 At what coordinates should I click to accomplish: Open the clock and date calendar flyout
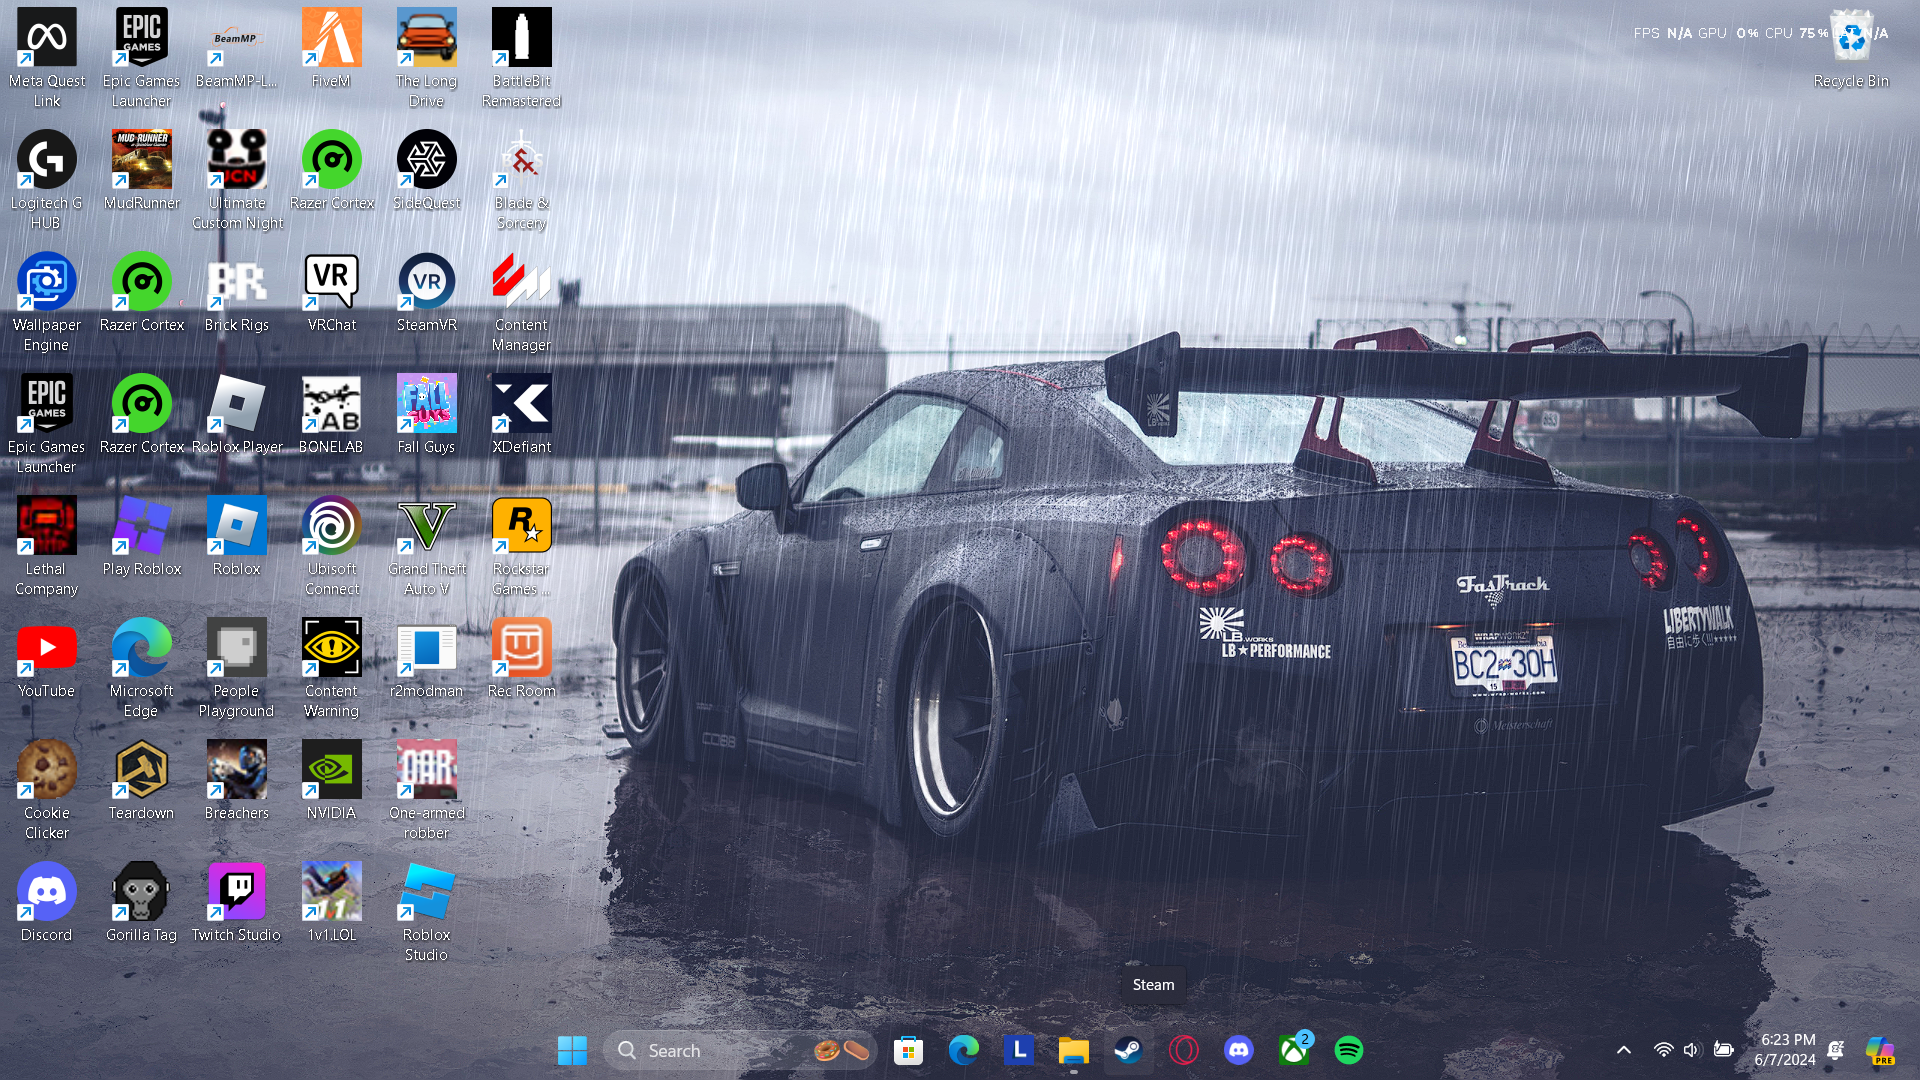click(x=1786, y=1050)
